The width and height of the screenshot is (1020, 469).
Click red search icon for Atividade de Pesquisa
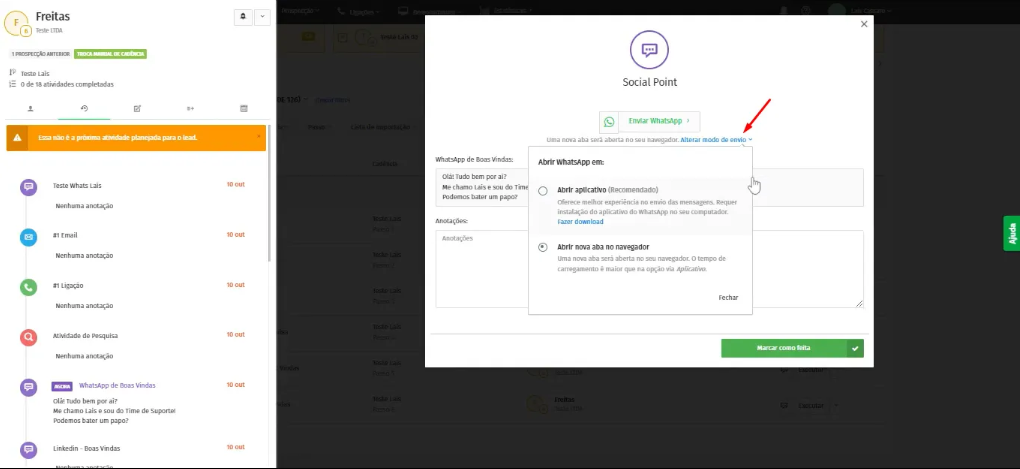click(28, 338)
